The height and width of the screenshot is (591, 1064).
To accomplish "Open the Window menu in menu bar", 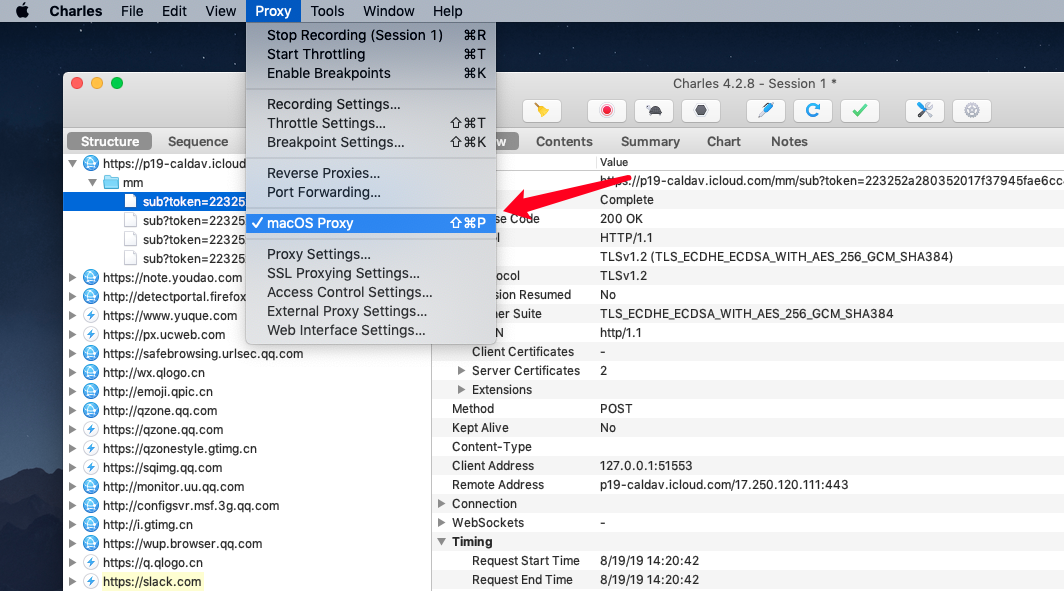I will click(x=388, y=11).
